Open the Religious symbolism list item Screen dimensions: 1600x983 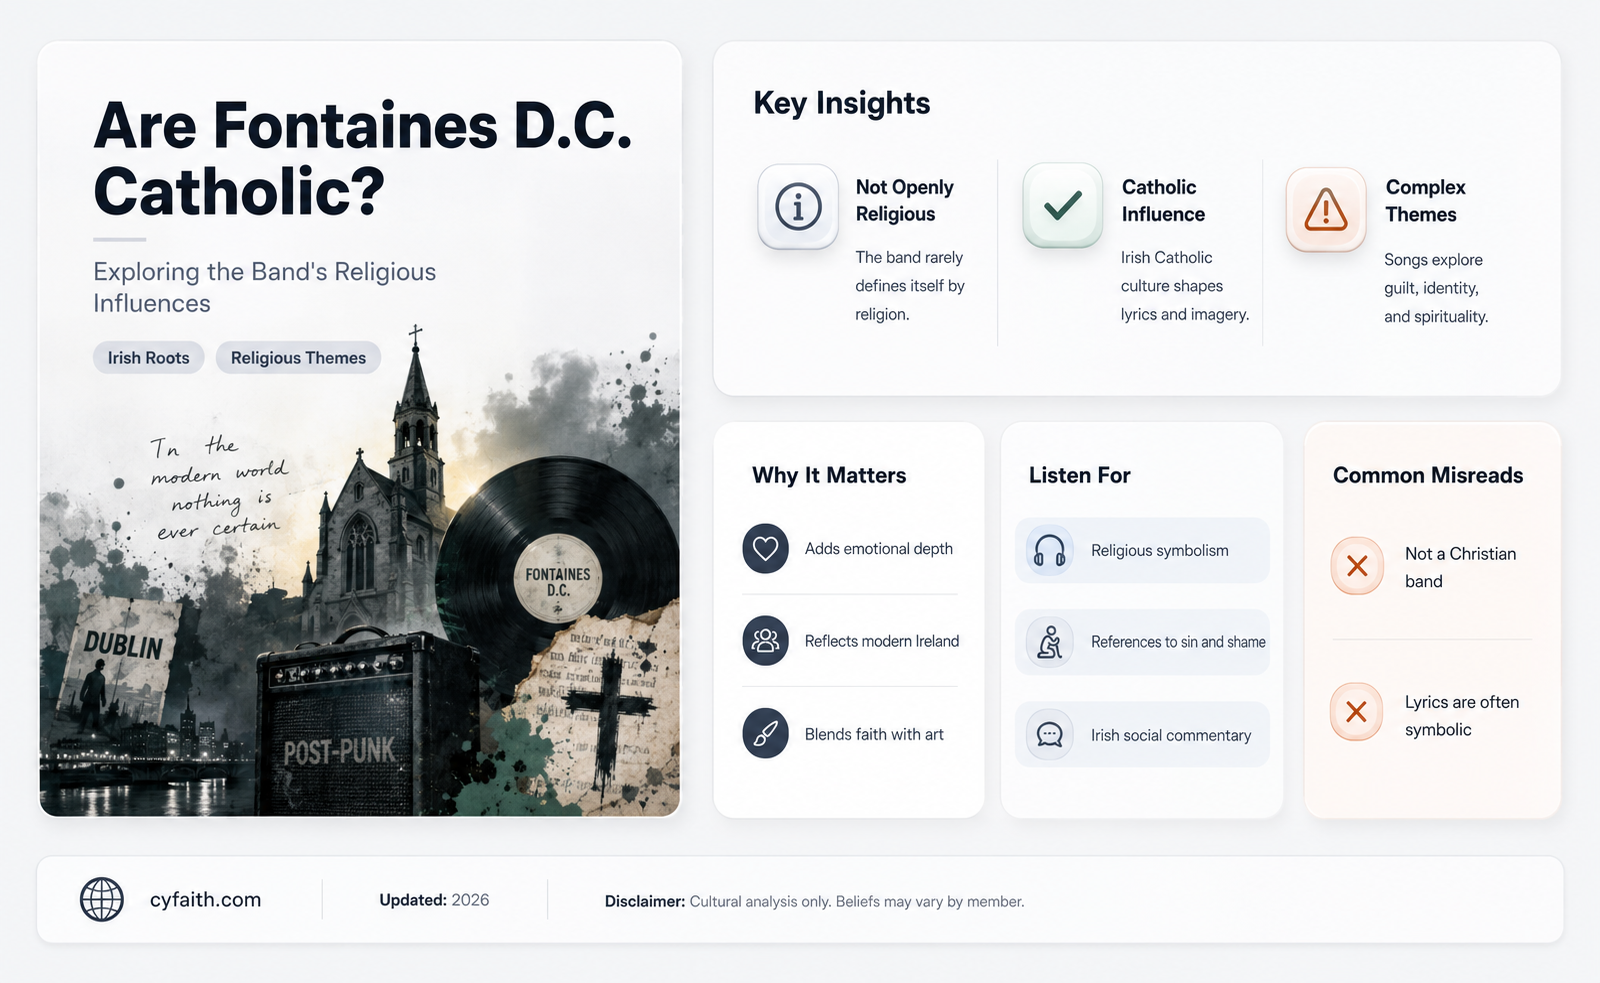[1142, 550]
